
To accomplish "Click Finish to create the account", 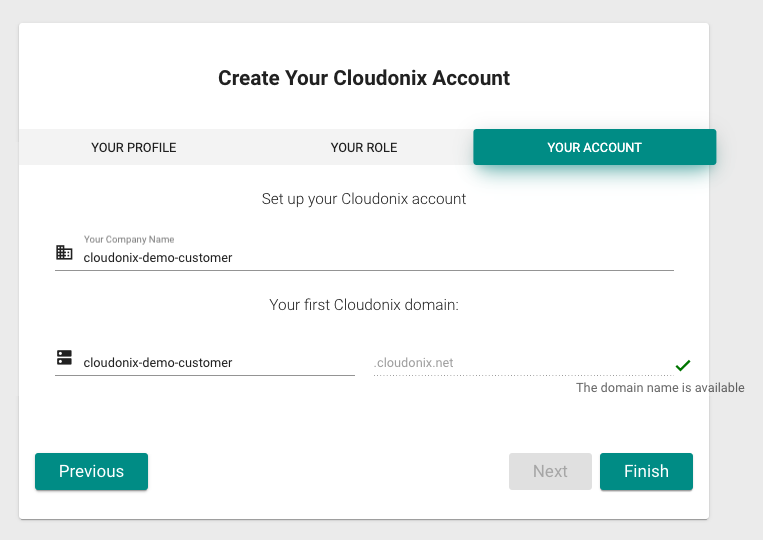I will click(646, 471).
